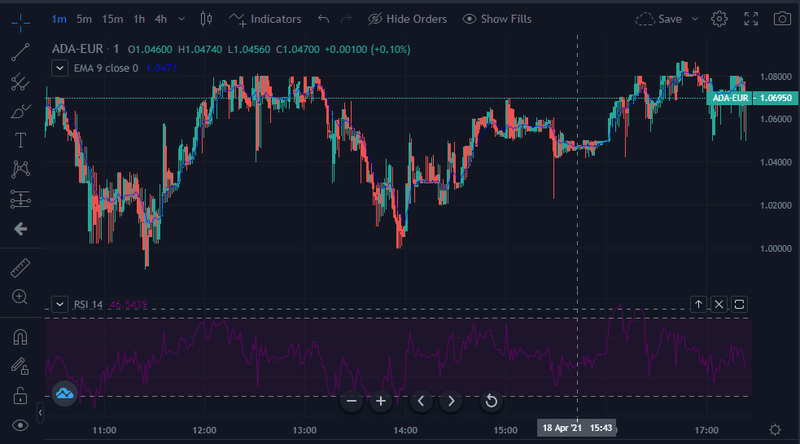The width and height of the screenshot is (800, 444).
Task: Click the 1.08000 price scale label
Action: 776,77
